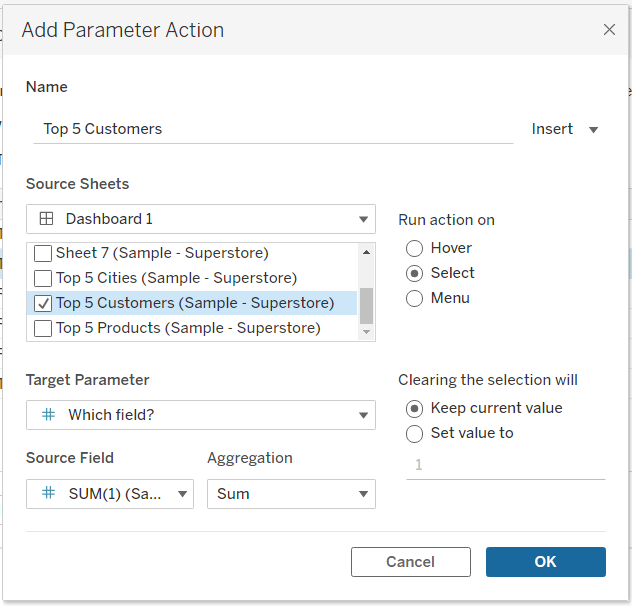Uncheck the Top 5 Customers sheet checkbox
This screenshot has width=632, height=606.
(43, 303)
